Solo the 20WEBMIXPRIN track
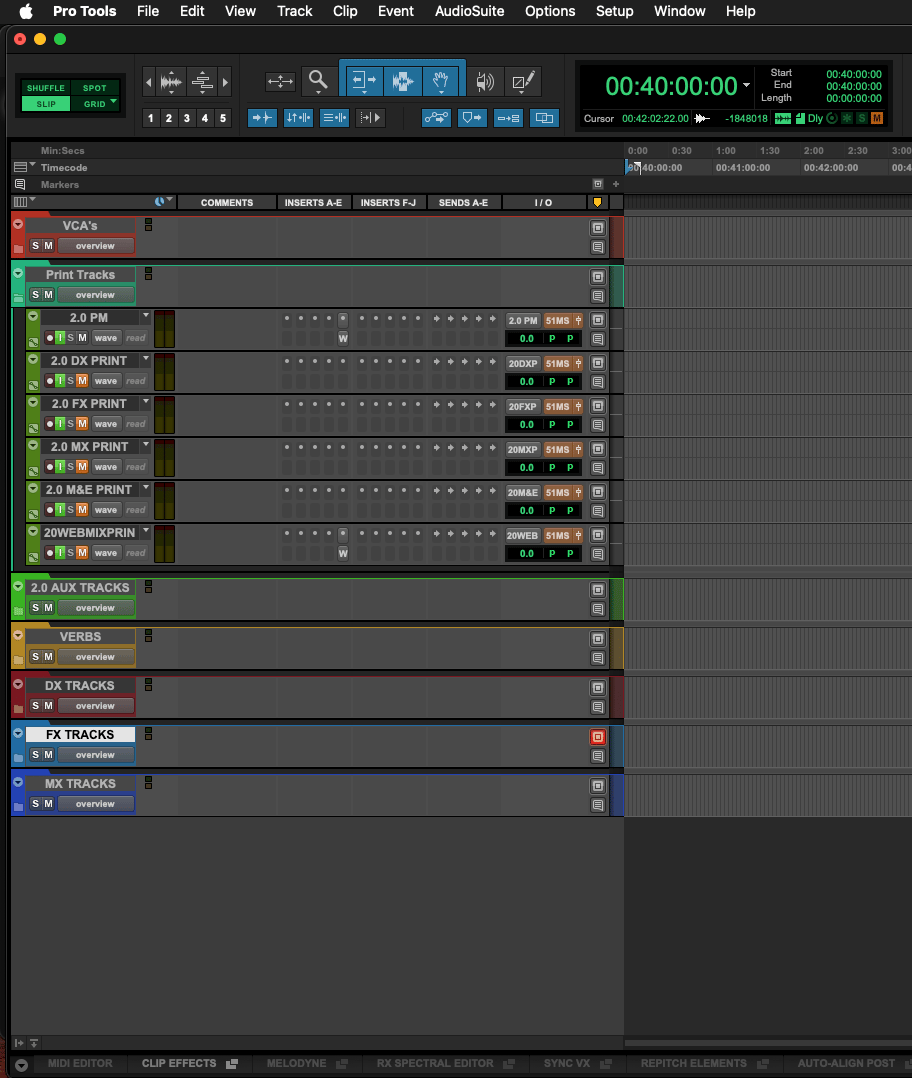Viewport: 912px width, 1078px height. [71, 552]
